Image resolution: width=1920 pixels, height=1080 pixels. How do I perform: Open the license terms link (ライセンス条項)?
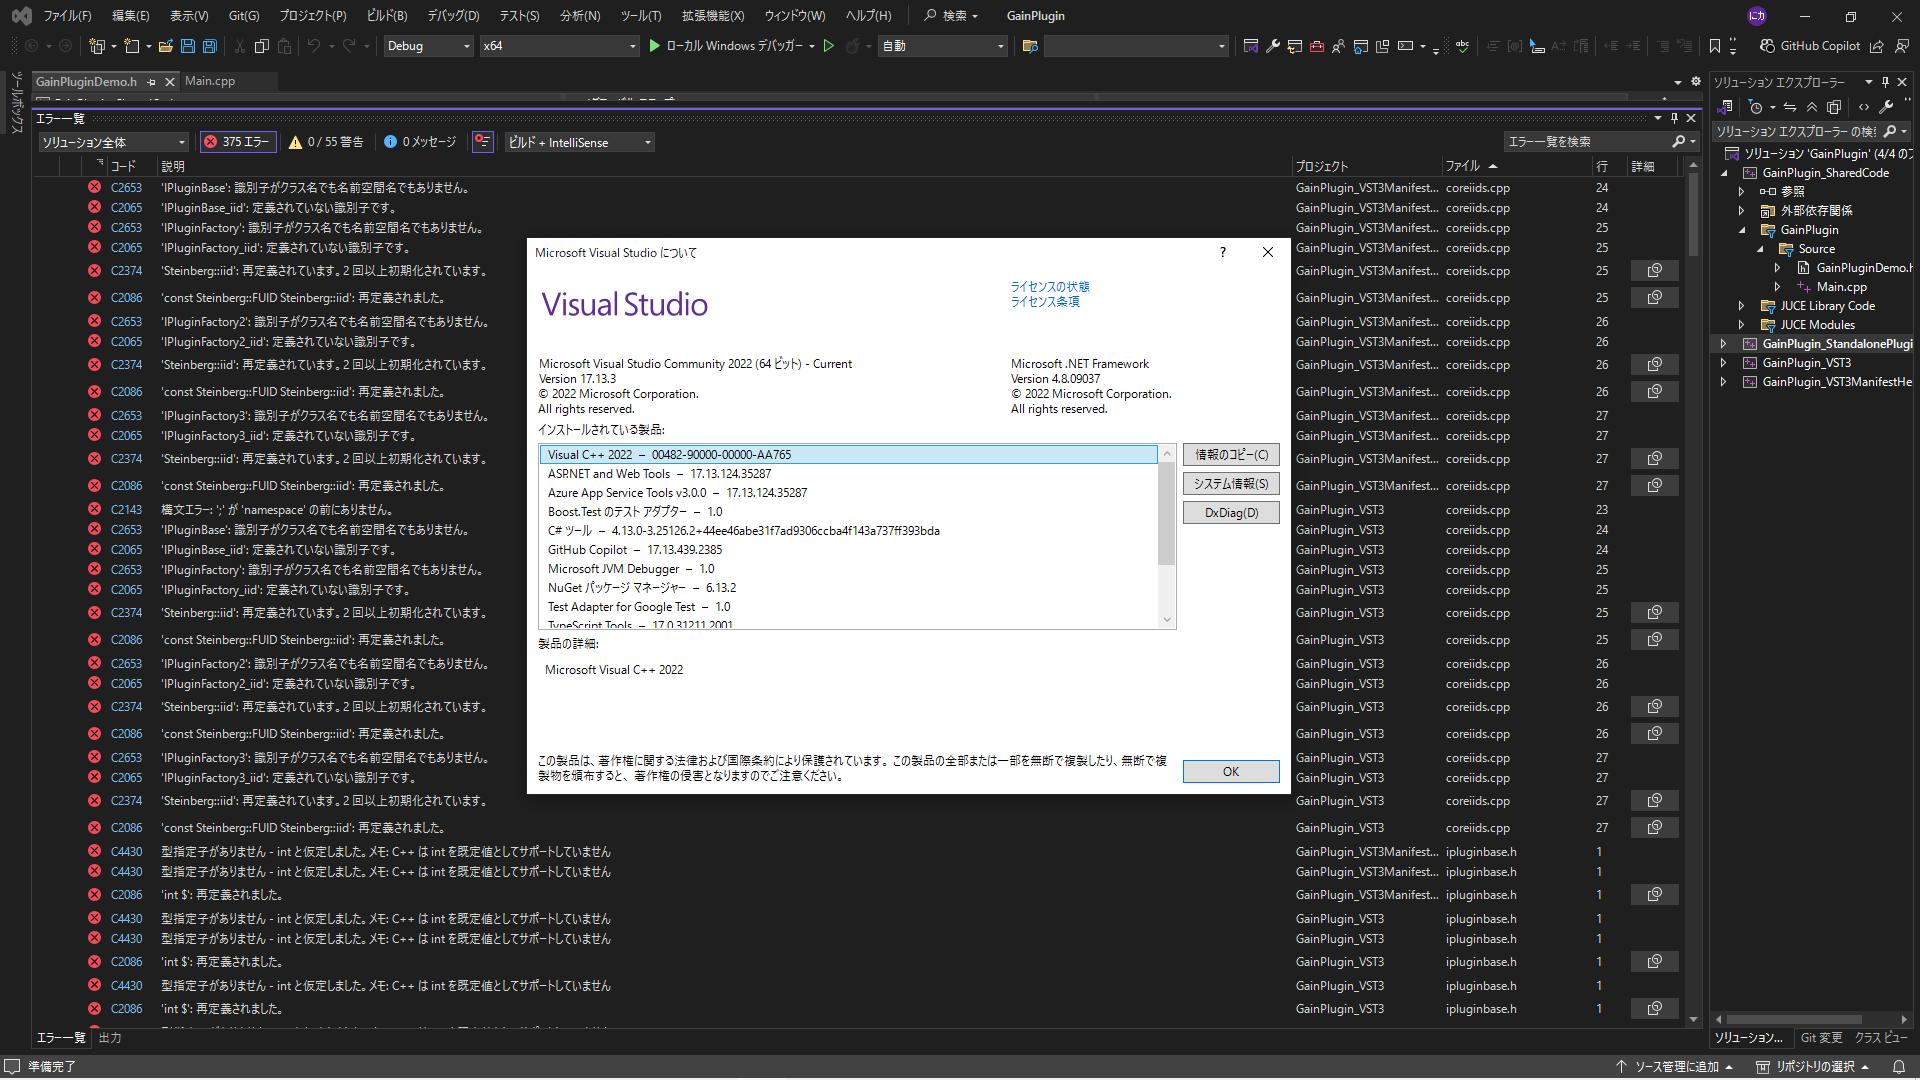tap(1044, 302)
